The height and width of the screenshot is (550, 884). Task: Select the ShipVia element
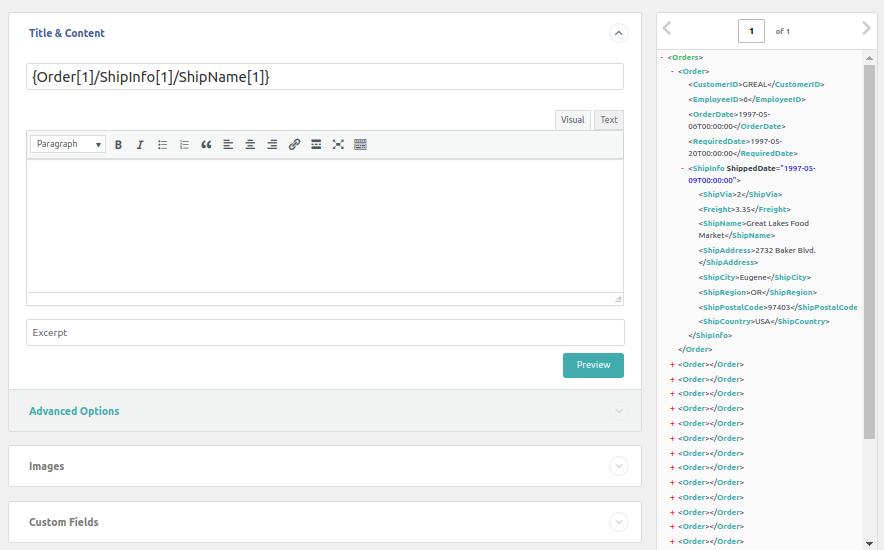point(740,194)
